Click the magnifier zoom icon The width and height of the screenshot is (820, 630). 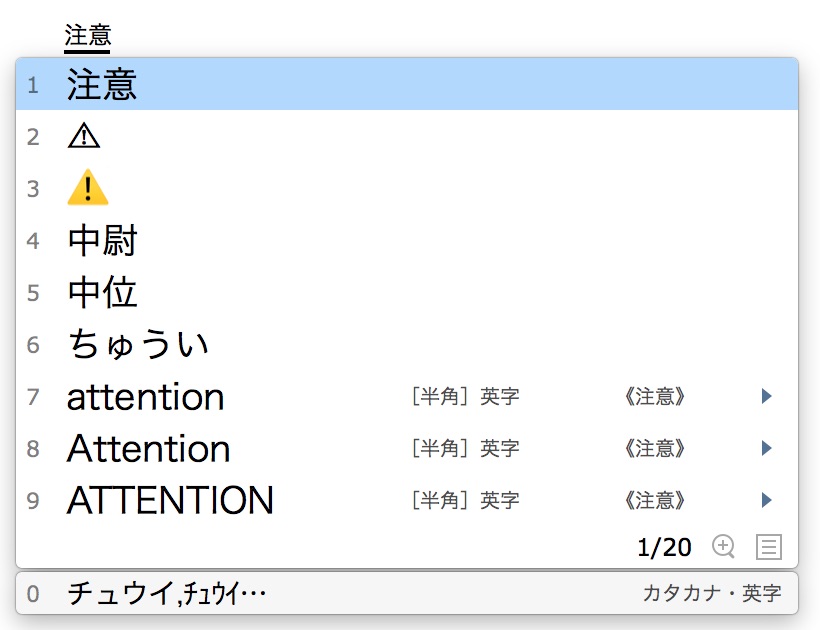click(723, 546)
